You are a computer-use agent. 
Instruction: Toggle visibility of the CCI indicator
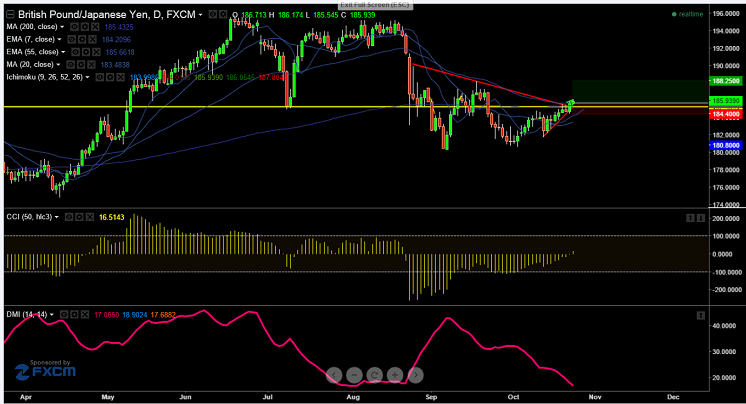69,217
